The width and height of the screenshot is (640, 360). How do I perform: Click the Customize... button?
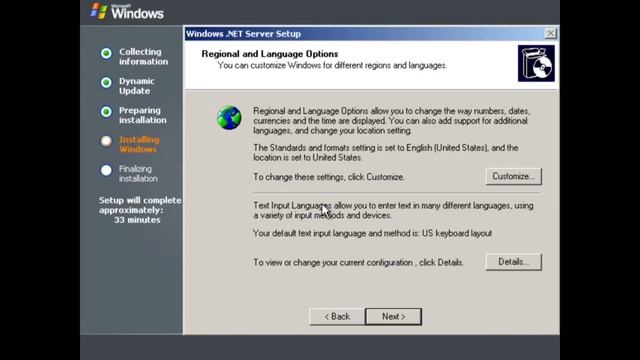(513, 176)
